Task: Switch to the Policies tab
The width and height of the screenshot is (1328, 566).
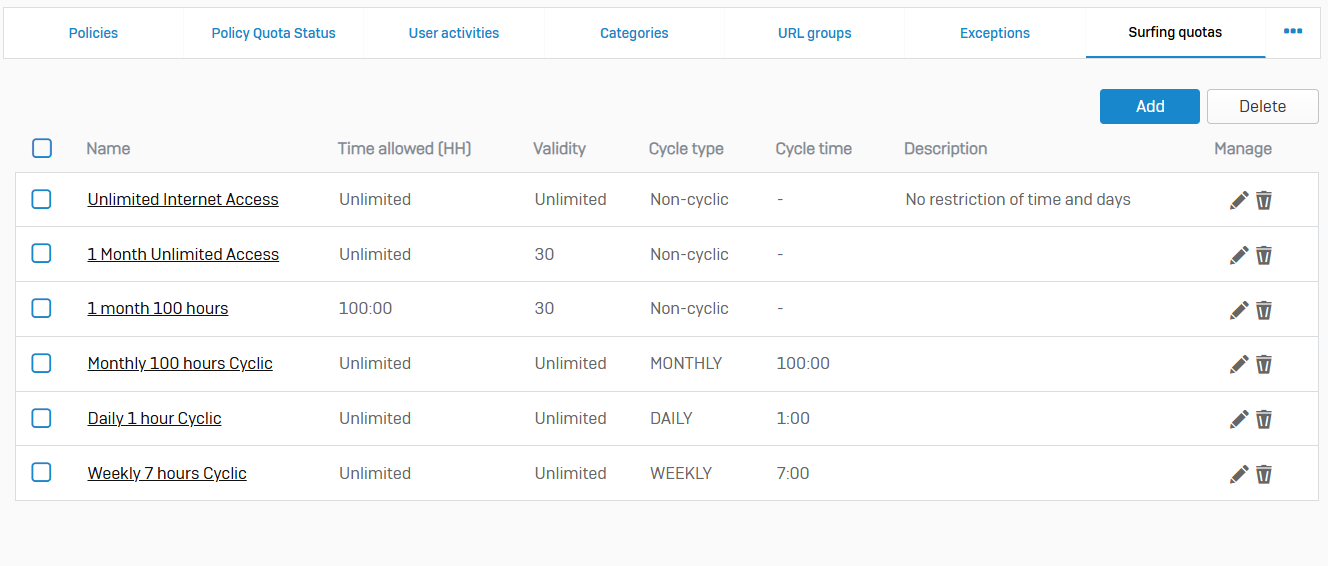Action: point(93,33)
